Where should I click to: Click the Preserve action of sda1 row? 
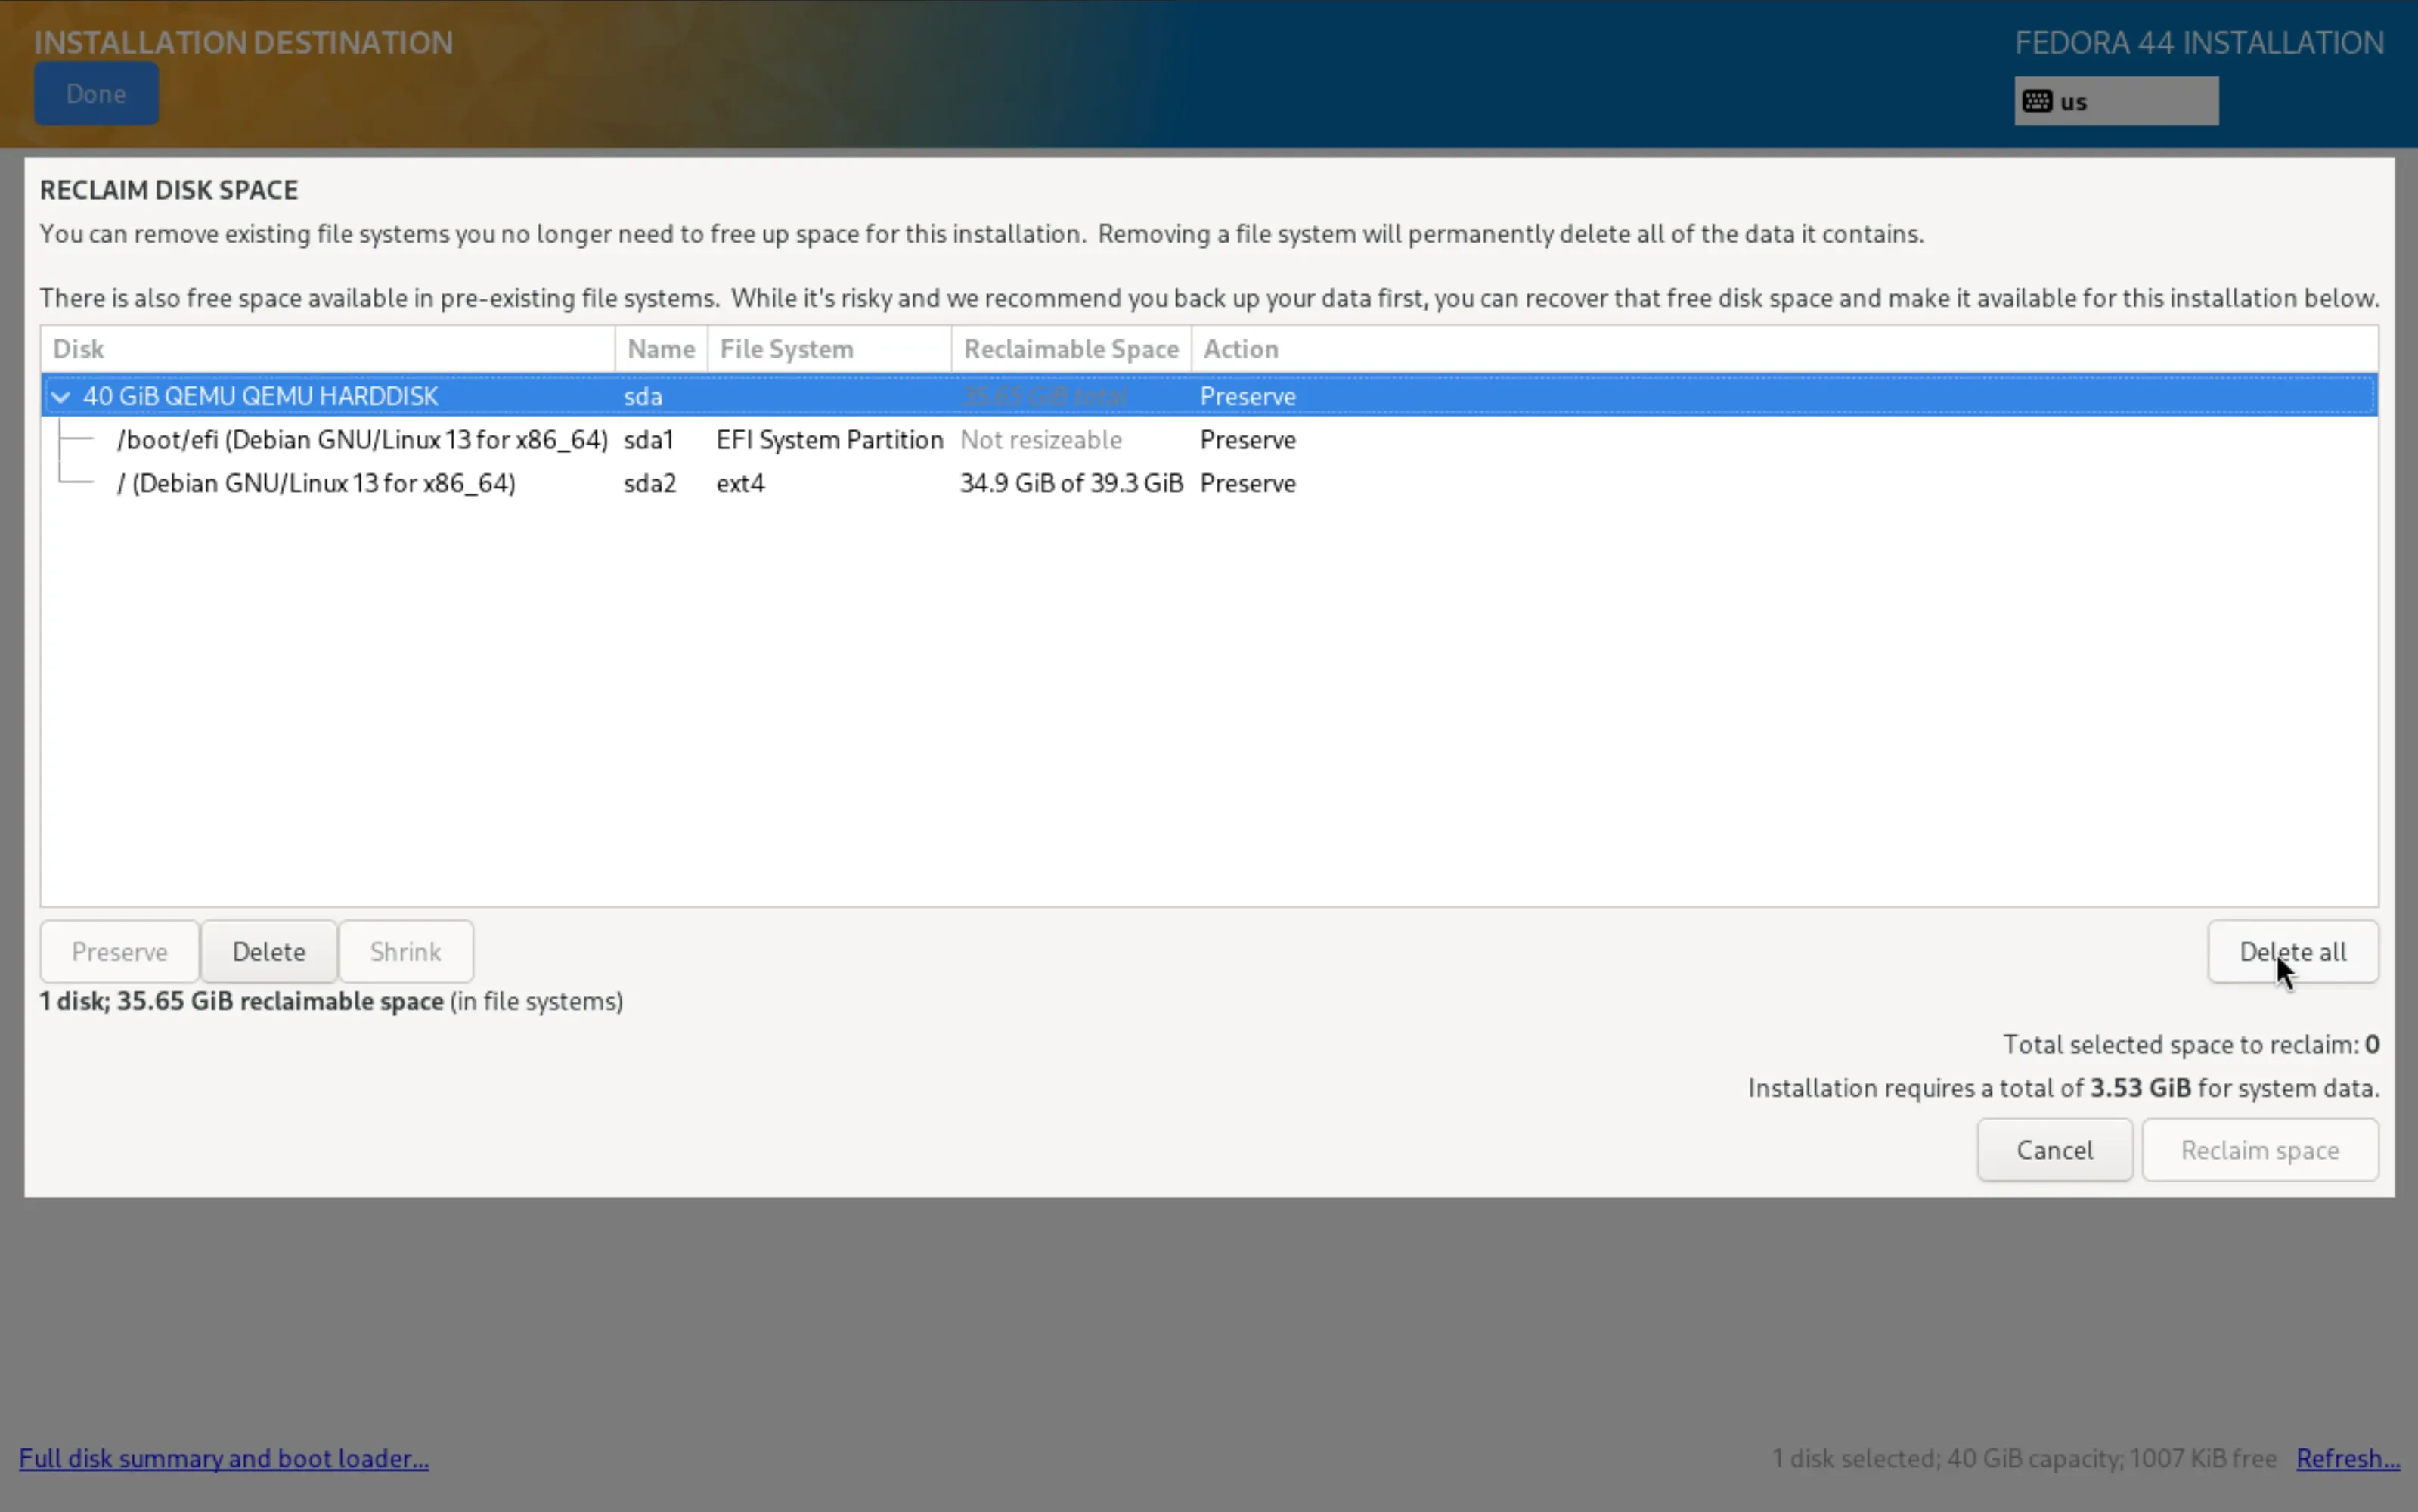pos(1248,440)
